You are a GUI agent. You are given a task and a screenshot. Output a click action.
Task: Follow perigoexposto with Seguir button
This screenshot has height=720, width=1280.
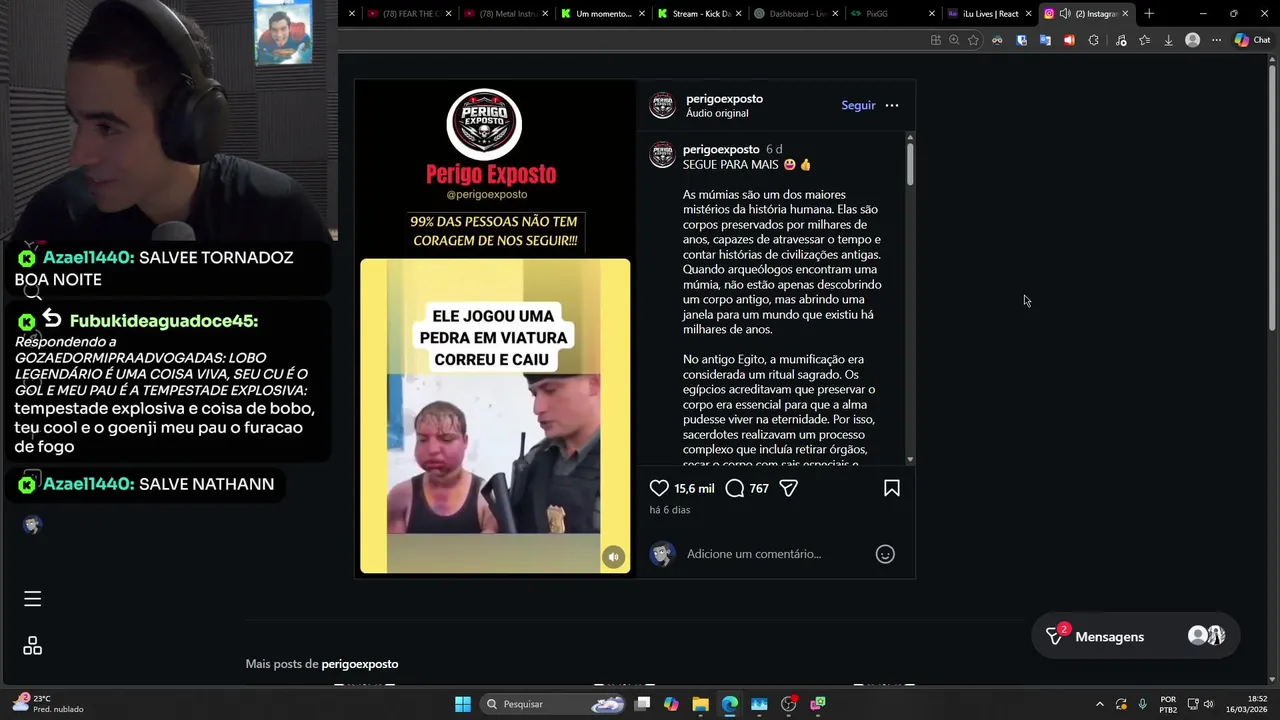(858, 105)
